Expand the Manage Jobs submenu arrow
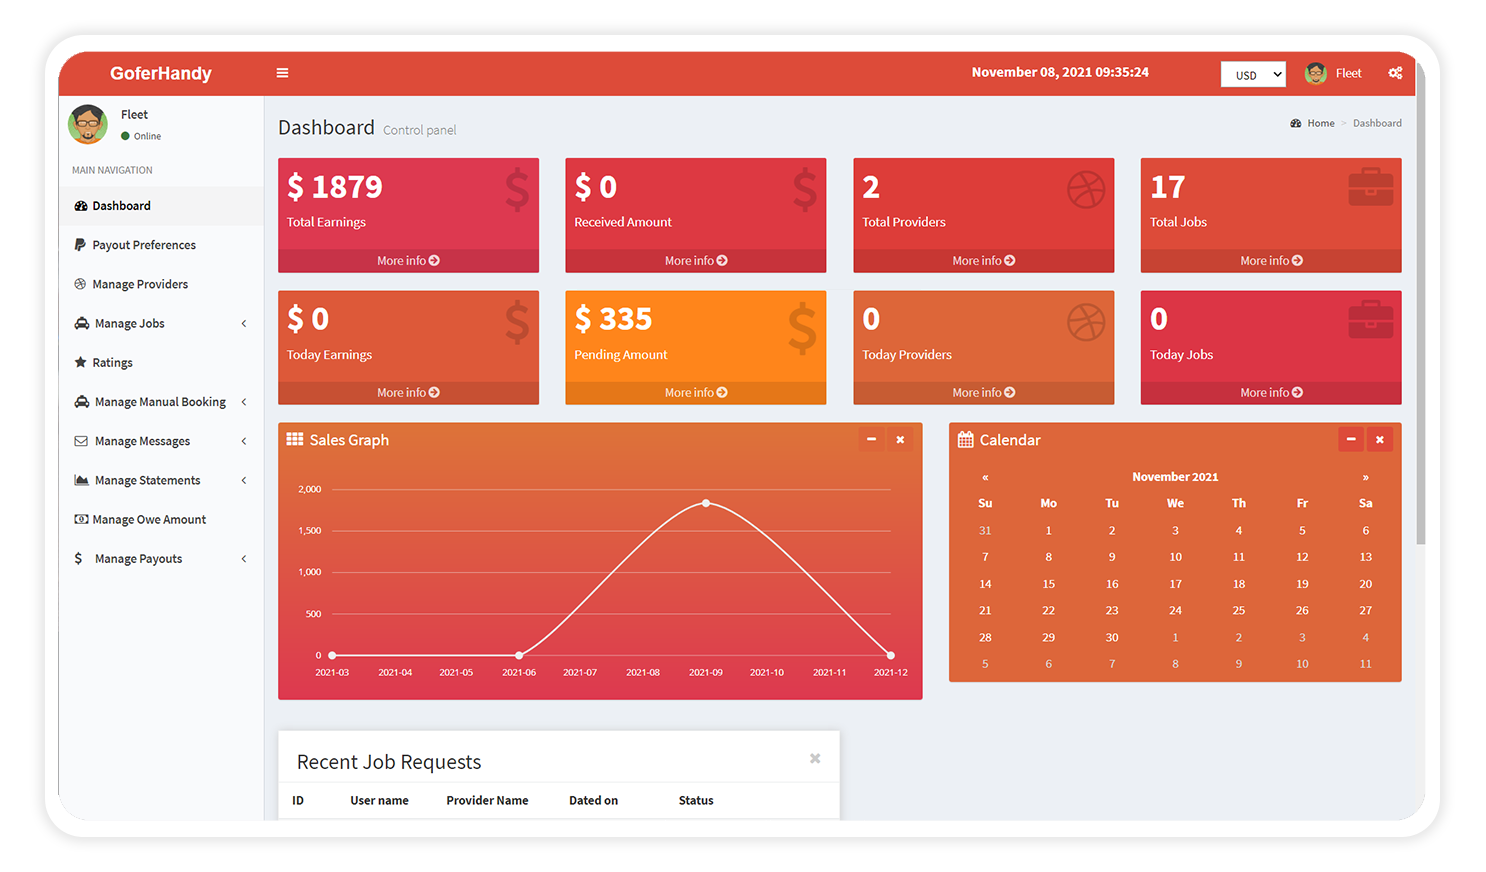 click(244, 323)
